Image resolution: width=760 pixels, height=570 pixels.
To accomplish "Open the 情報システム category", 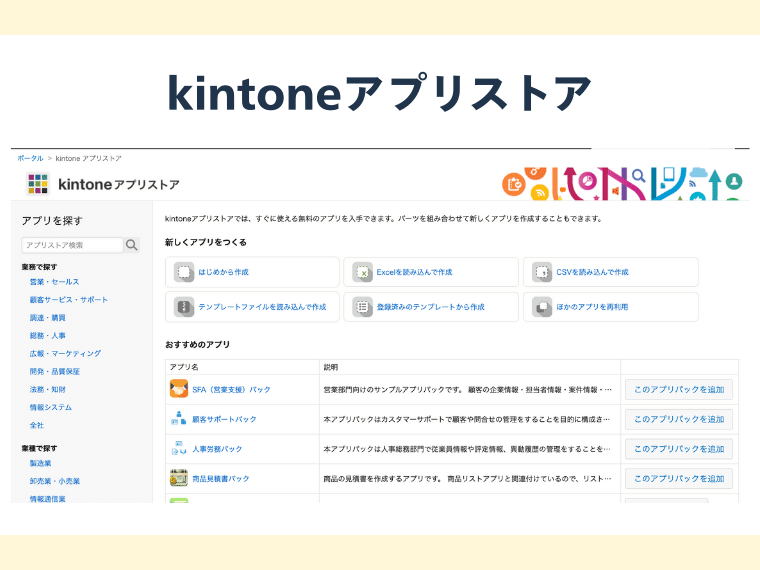I will coord(50,407).
